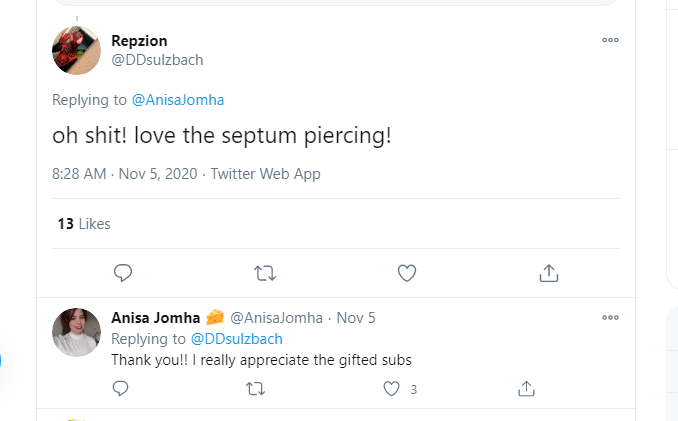Open the @AnisaJomha mention link
This screenshot has height=421, width=678.
pos(178,100)
